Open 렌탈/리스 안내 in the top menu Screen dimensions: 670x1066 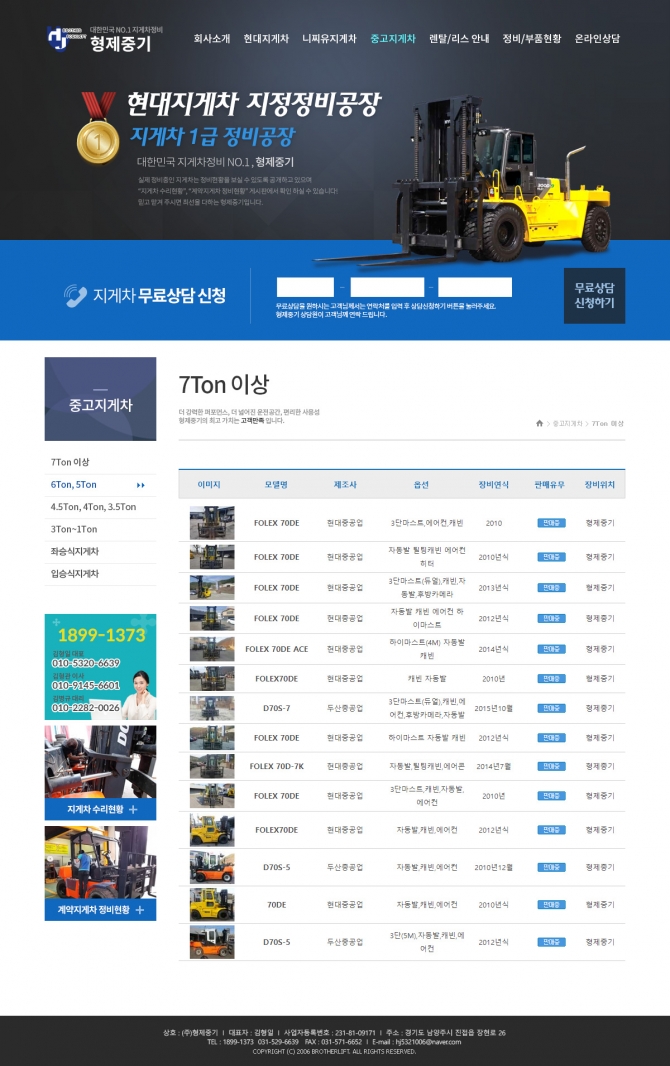click(x=459, y=39)
